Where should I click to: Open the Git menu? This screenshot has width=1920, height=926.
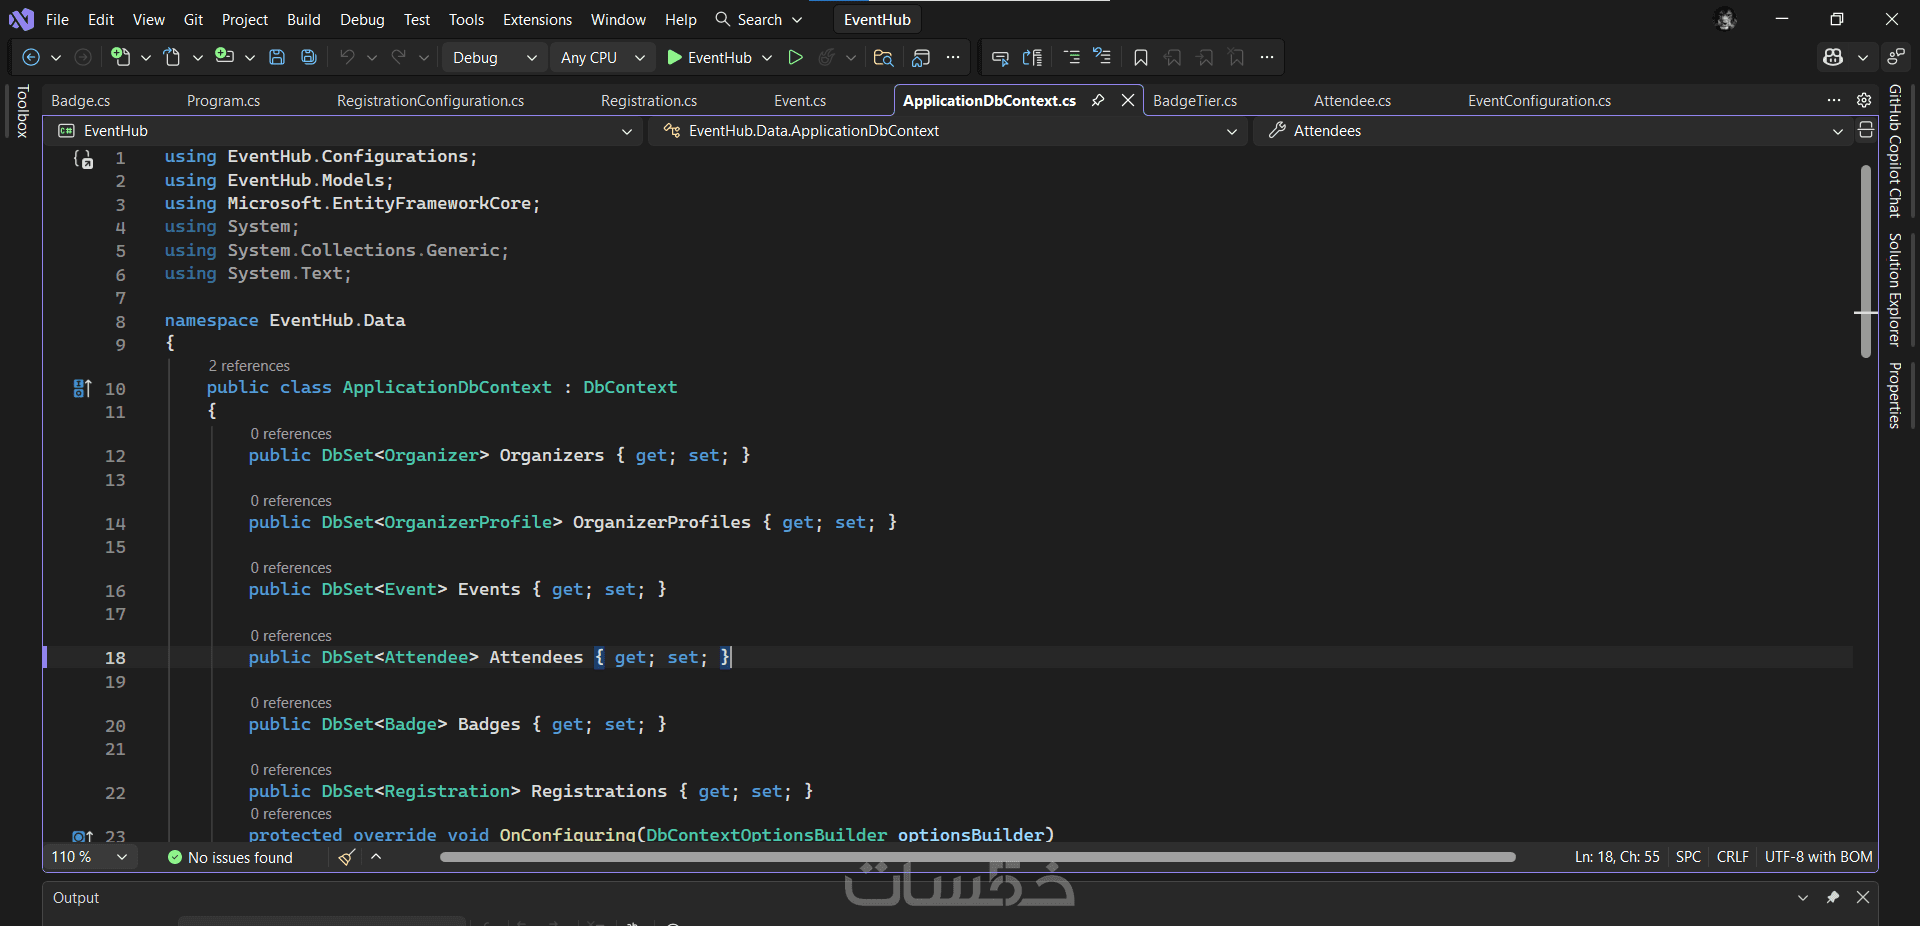(x=193, y=19)
